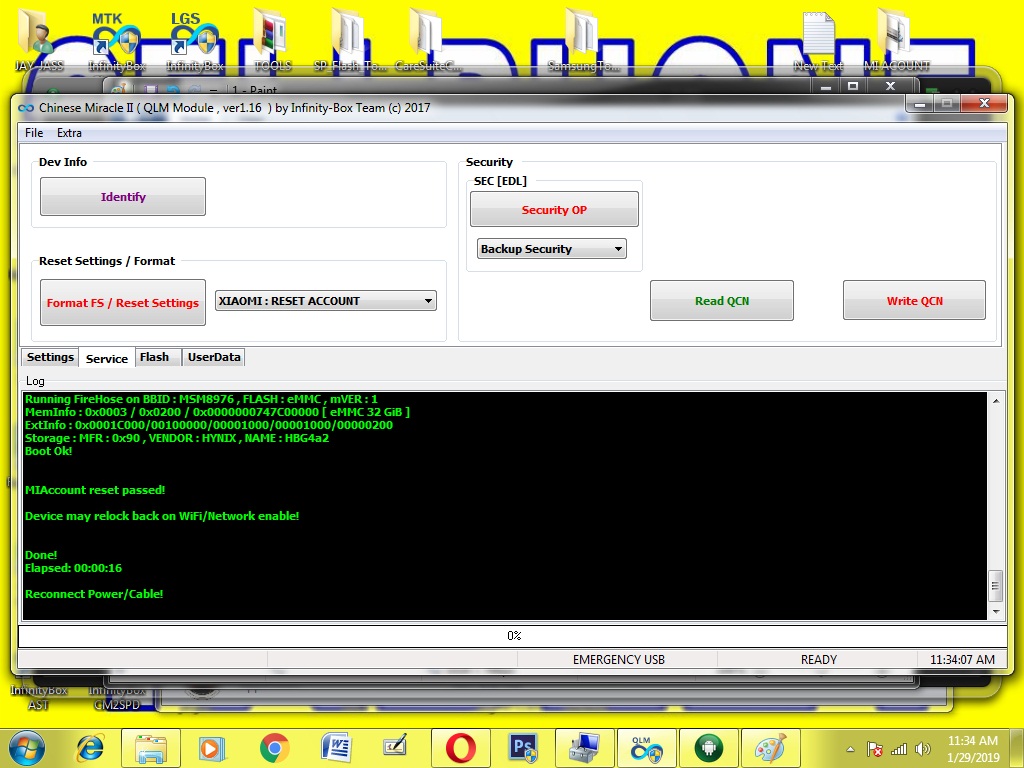Show hidden system tray icons

[850, 750]
